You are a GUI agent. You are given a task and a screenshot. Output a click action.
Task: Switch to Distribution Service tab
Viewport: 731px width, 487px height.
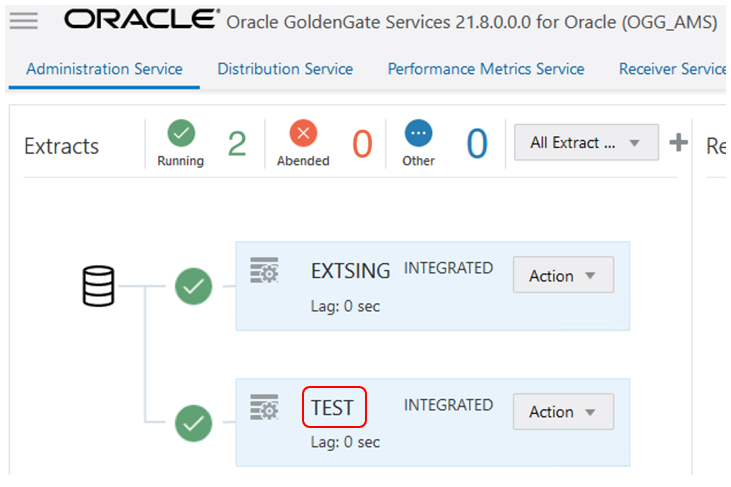point(285,69)
